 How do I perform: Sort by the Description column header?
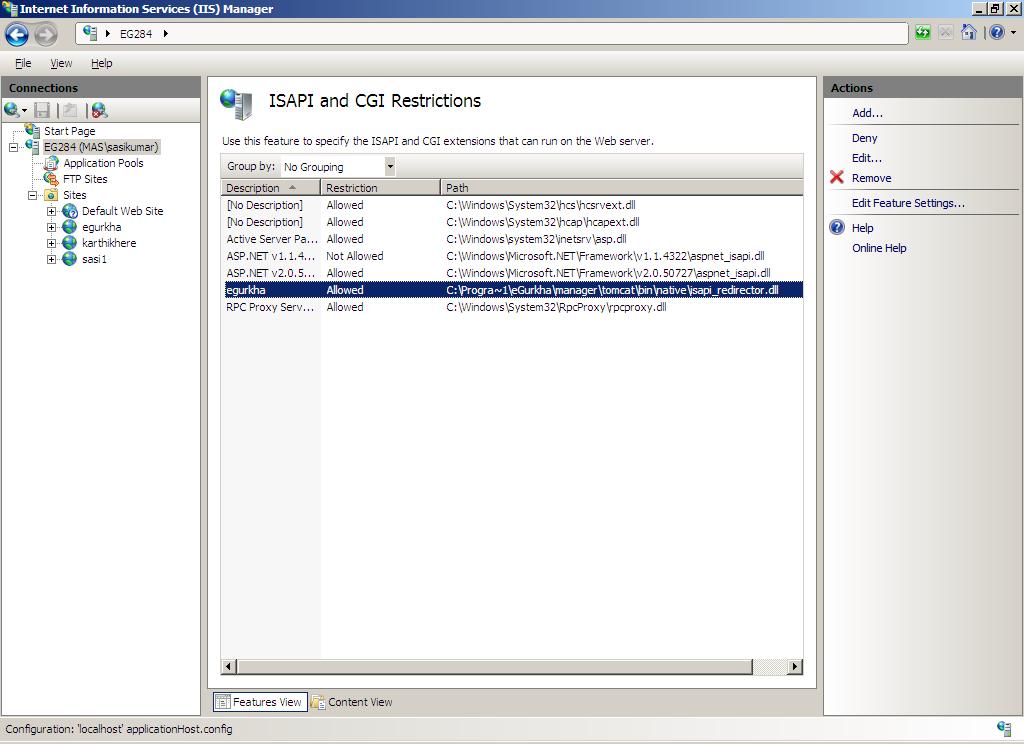tap(270, 187)
